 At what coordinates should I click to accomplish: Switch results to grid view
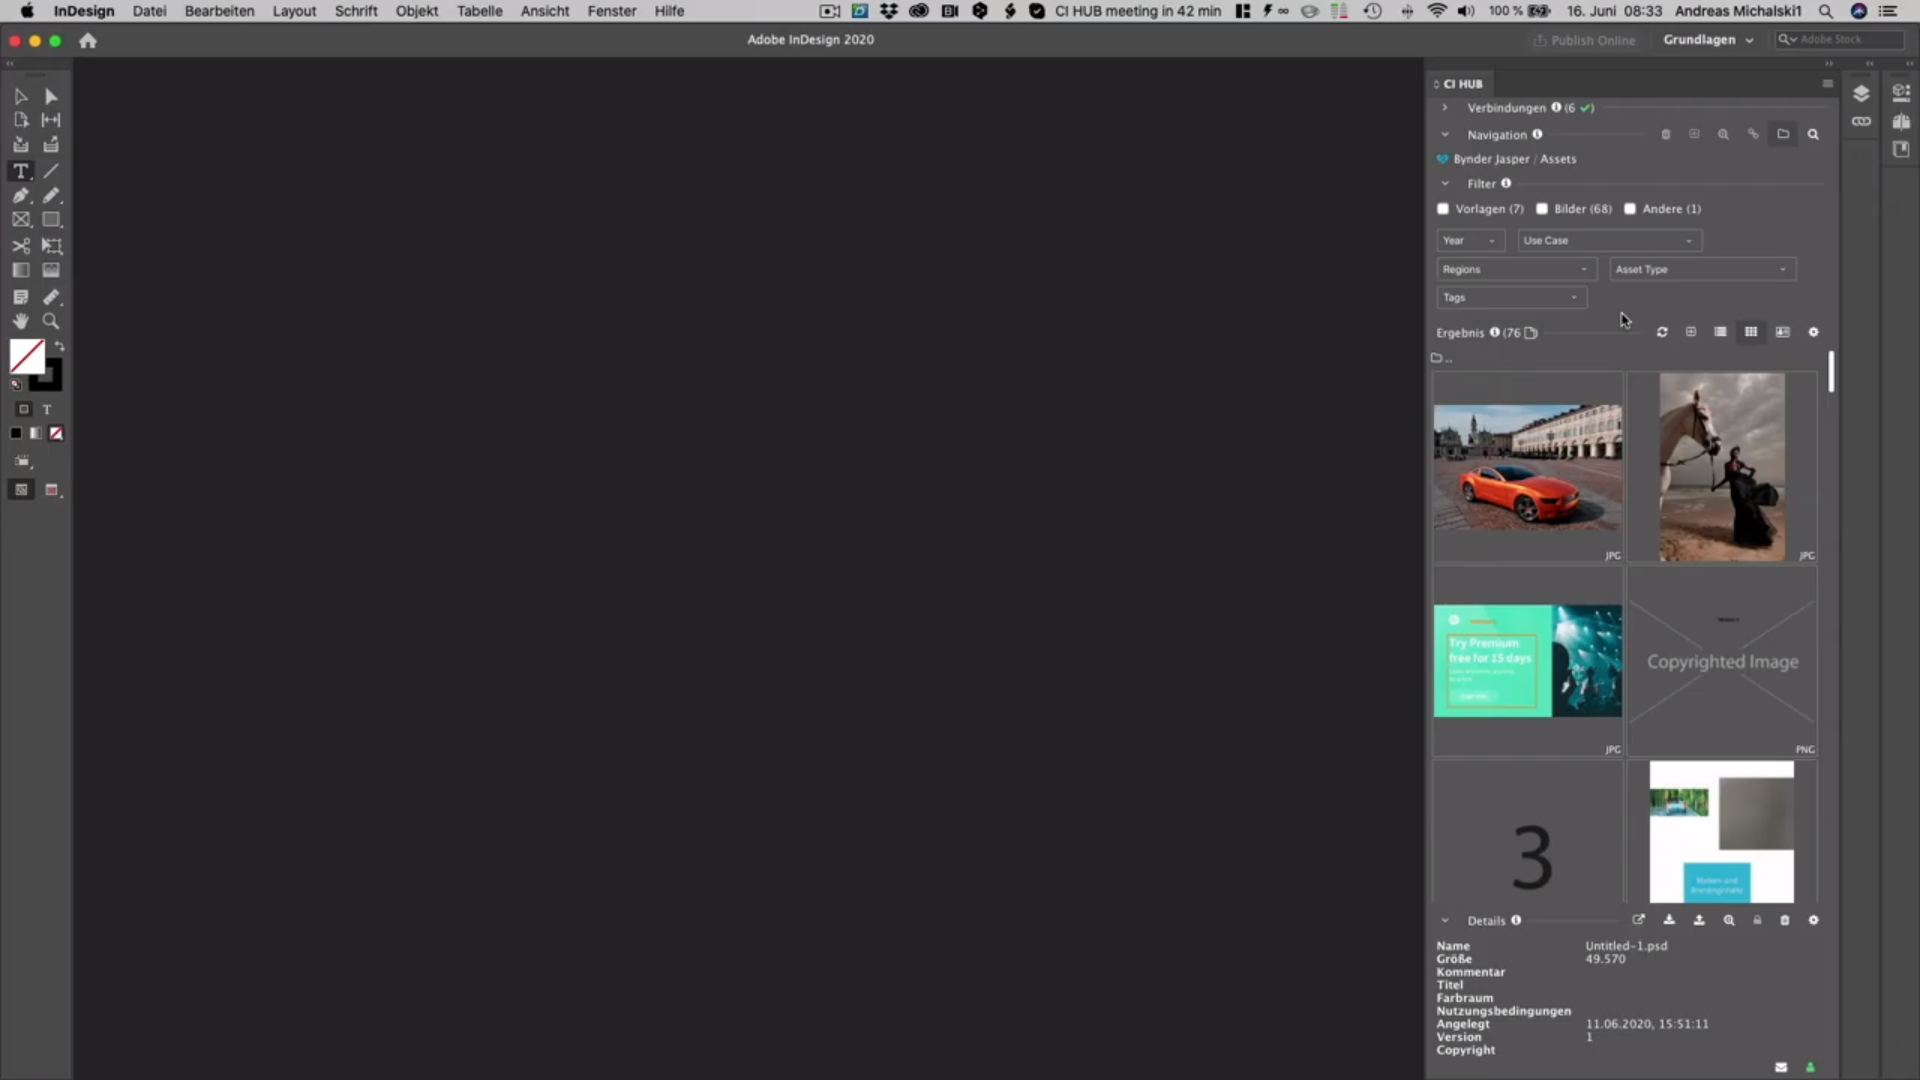click(x=1751, y=332)
